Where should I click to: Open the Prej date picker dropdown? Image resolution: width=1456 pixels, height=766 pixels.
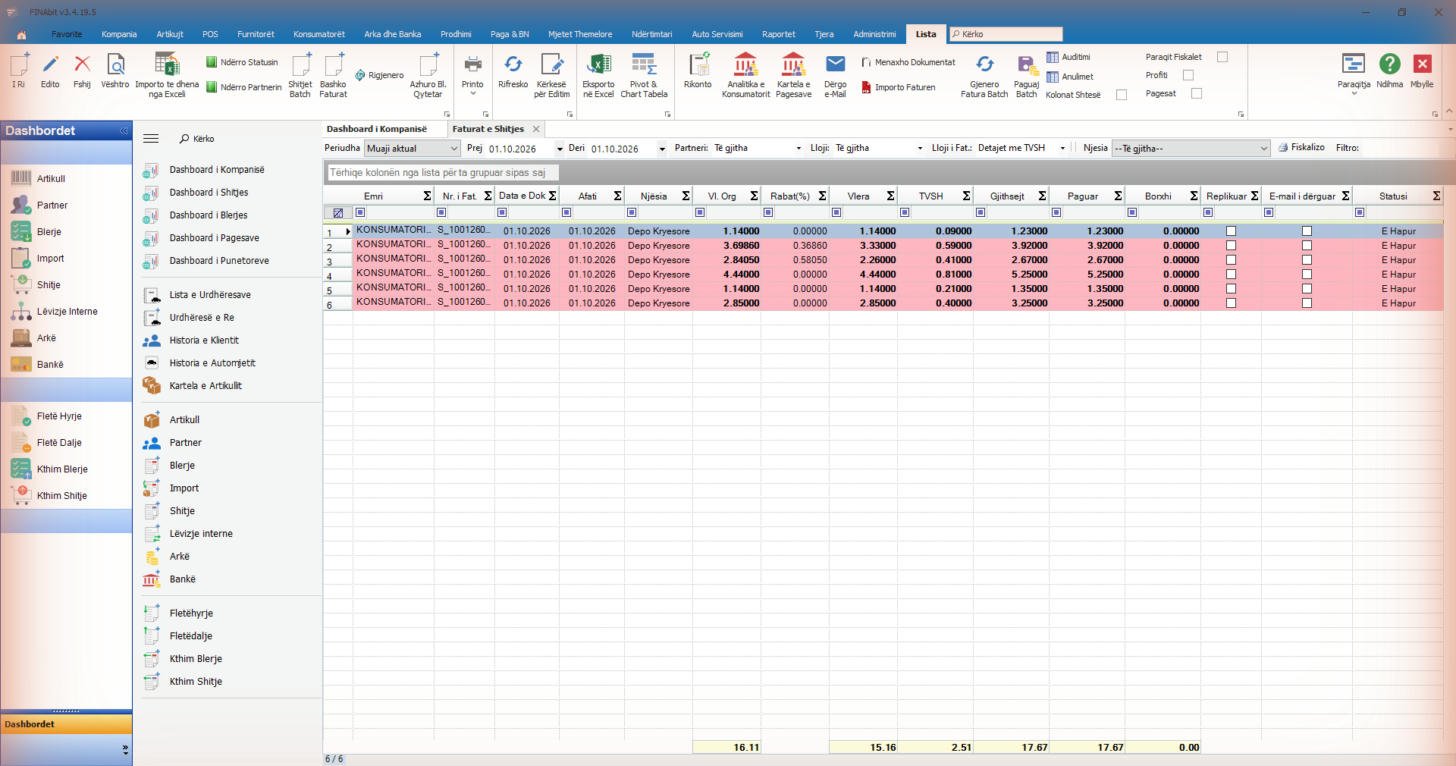(560, 149)
